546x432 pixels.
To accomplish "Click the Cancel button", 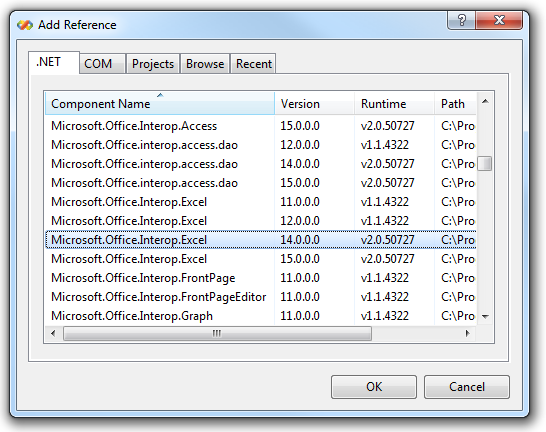I will pyautogui.click(x=467, y=387).
